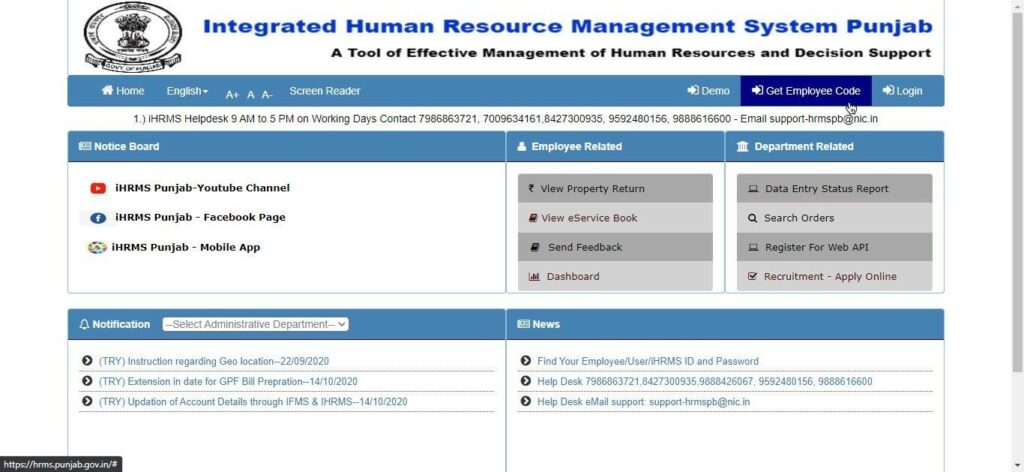This screenshot has height=472, width=1024.
Task: Click arrow bullet beside GPF Bill extension
Action: click(x=87, y=381)
